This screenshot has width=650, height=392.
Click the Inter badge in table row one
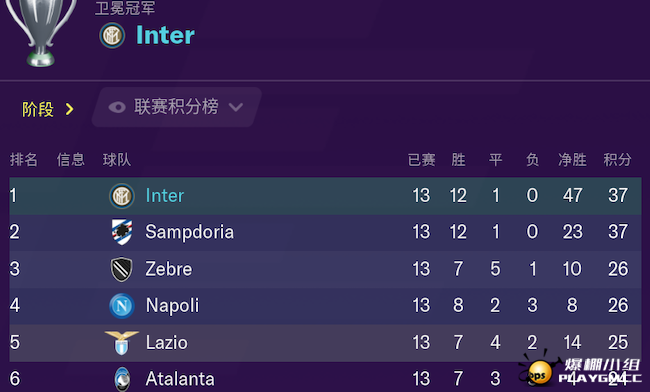[x=121, y=196]
